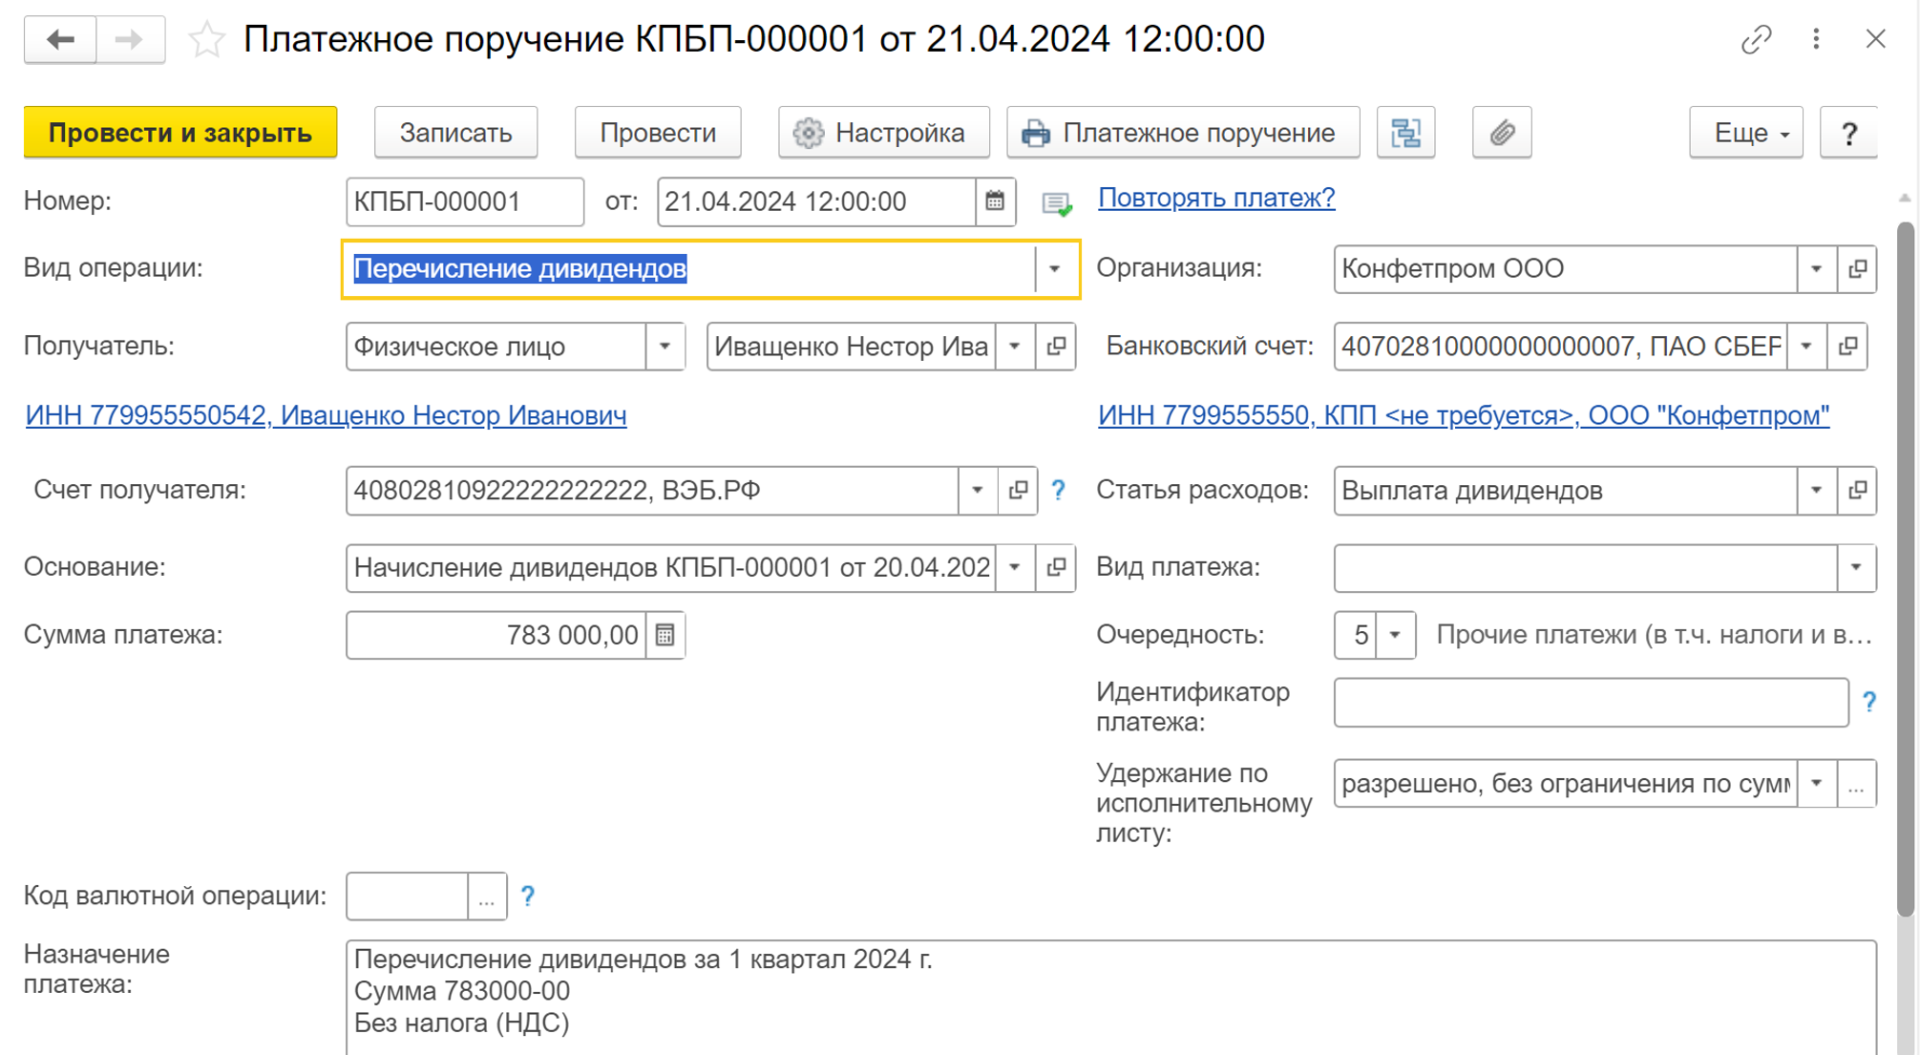Open ИНН 7799555550 ООО Конфетпром link
The image size is (1920, 1055).
point(1463,415)
